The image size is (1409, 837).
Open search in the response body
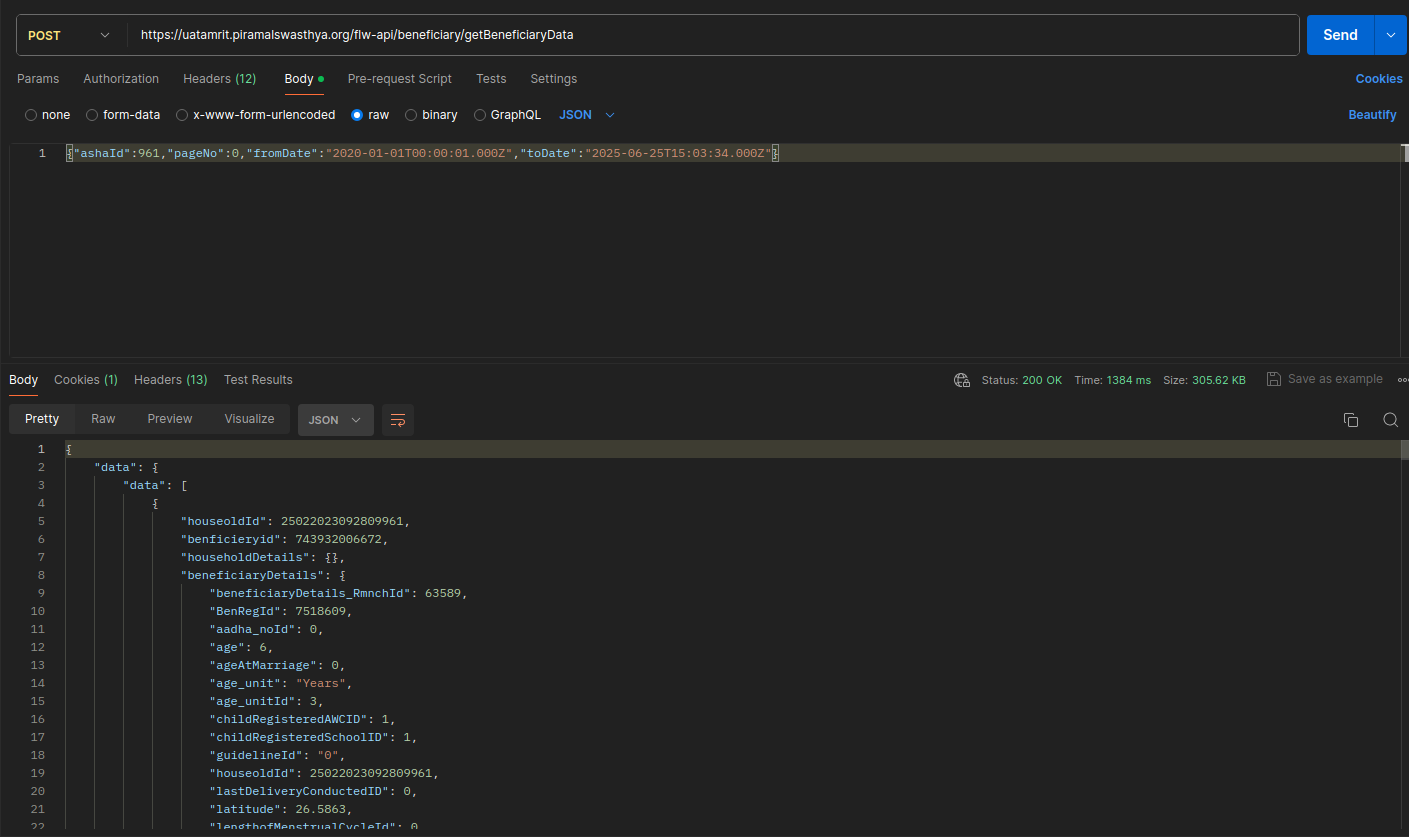pyautogui.click(x=1390, y=420)
